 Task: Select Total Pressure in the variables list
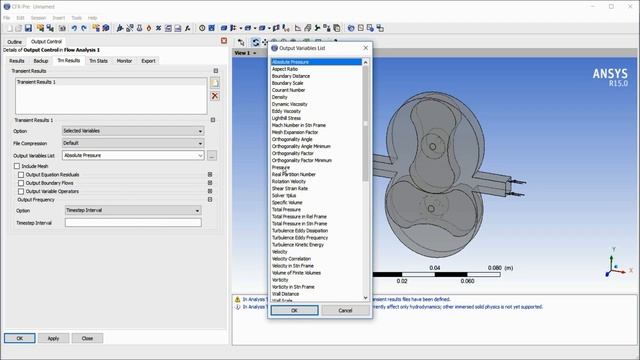pyautogui.click(x=287, y=209)
